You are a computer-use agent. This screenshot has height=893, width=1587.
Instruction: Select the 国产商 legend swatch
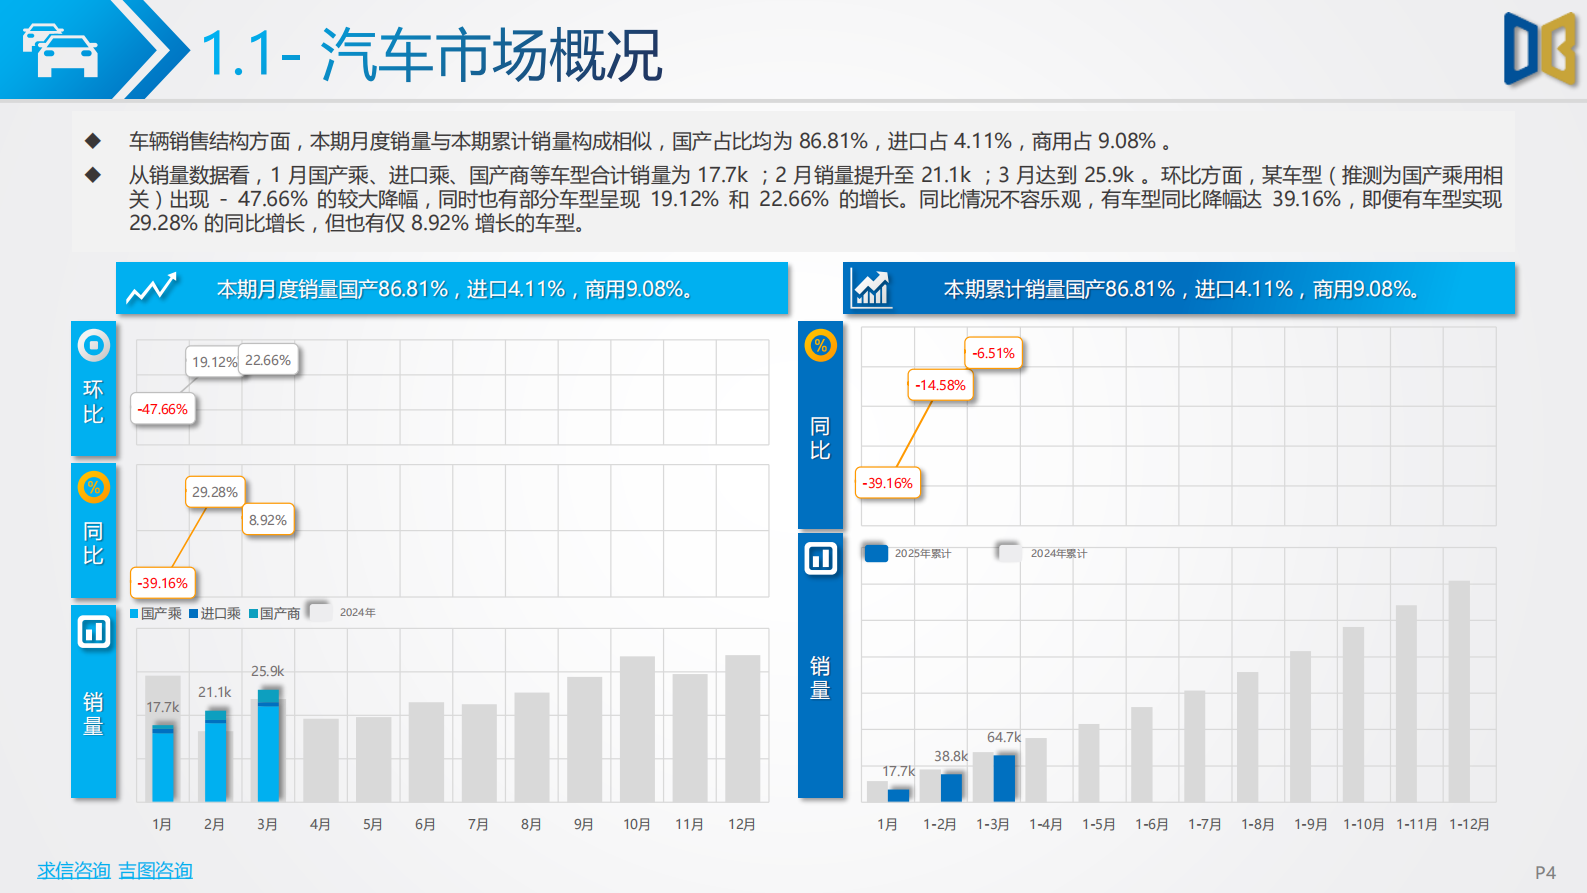point(253,613)
